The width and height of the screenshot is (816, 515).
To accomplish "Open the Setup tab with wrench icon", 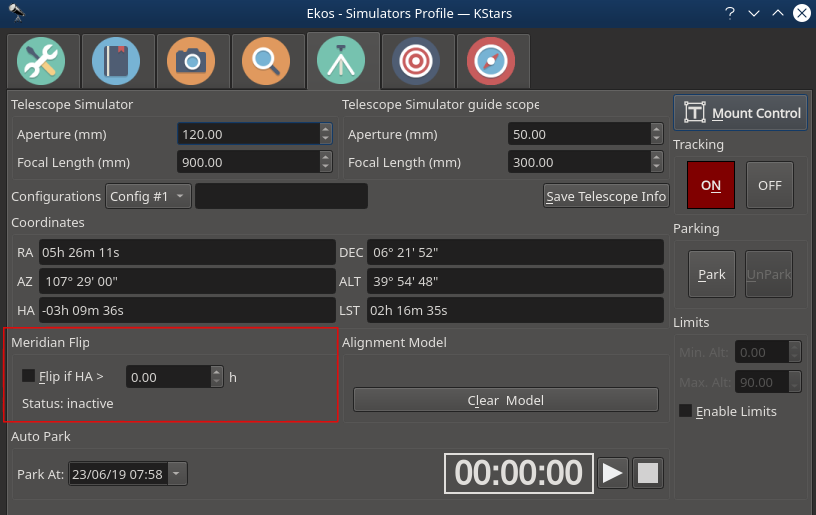I will pyautogui.click(x=41, y=61).
